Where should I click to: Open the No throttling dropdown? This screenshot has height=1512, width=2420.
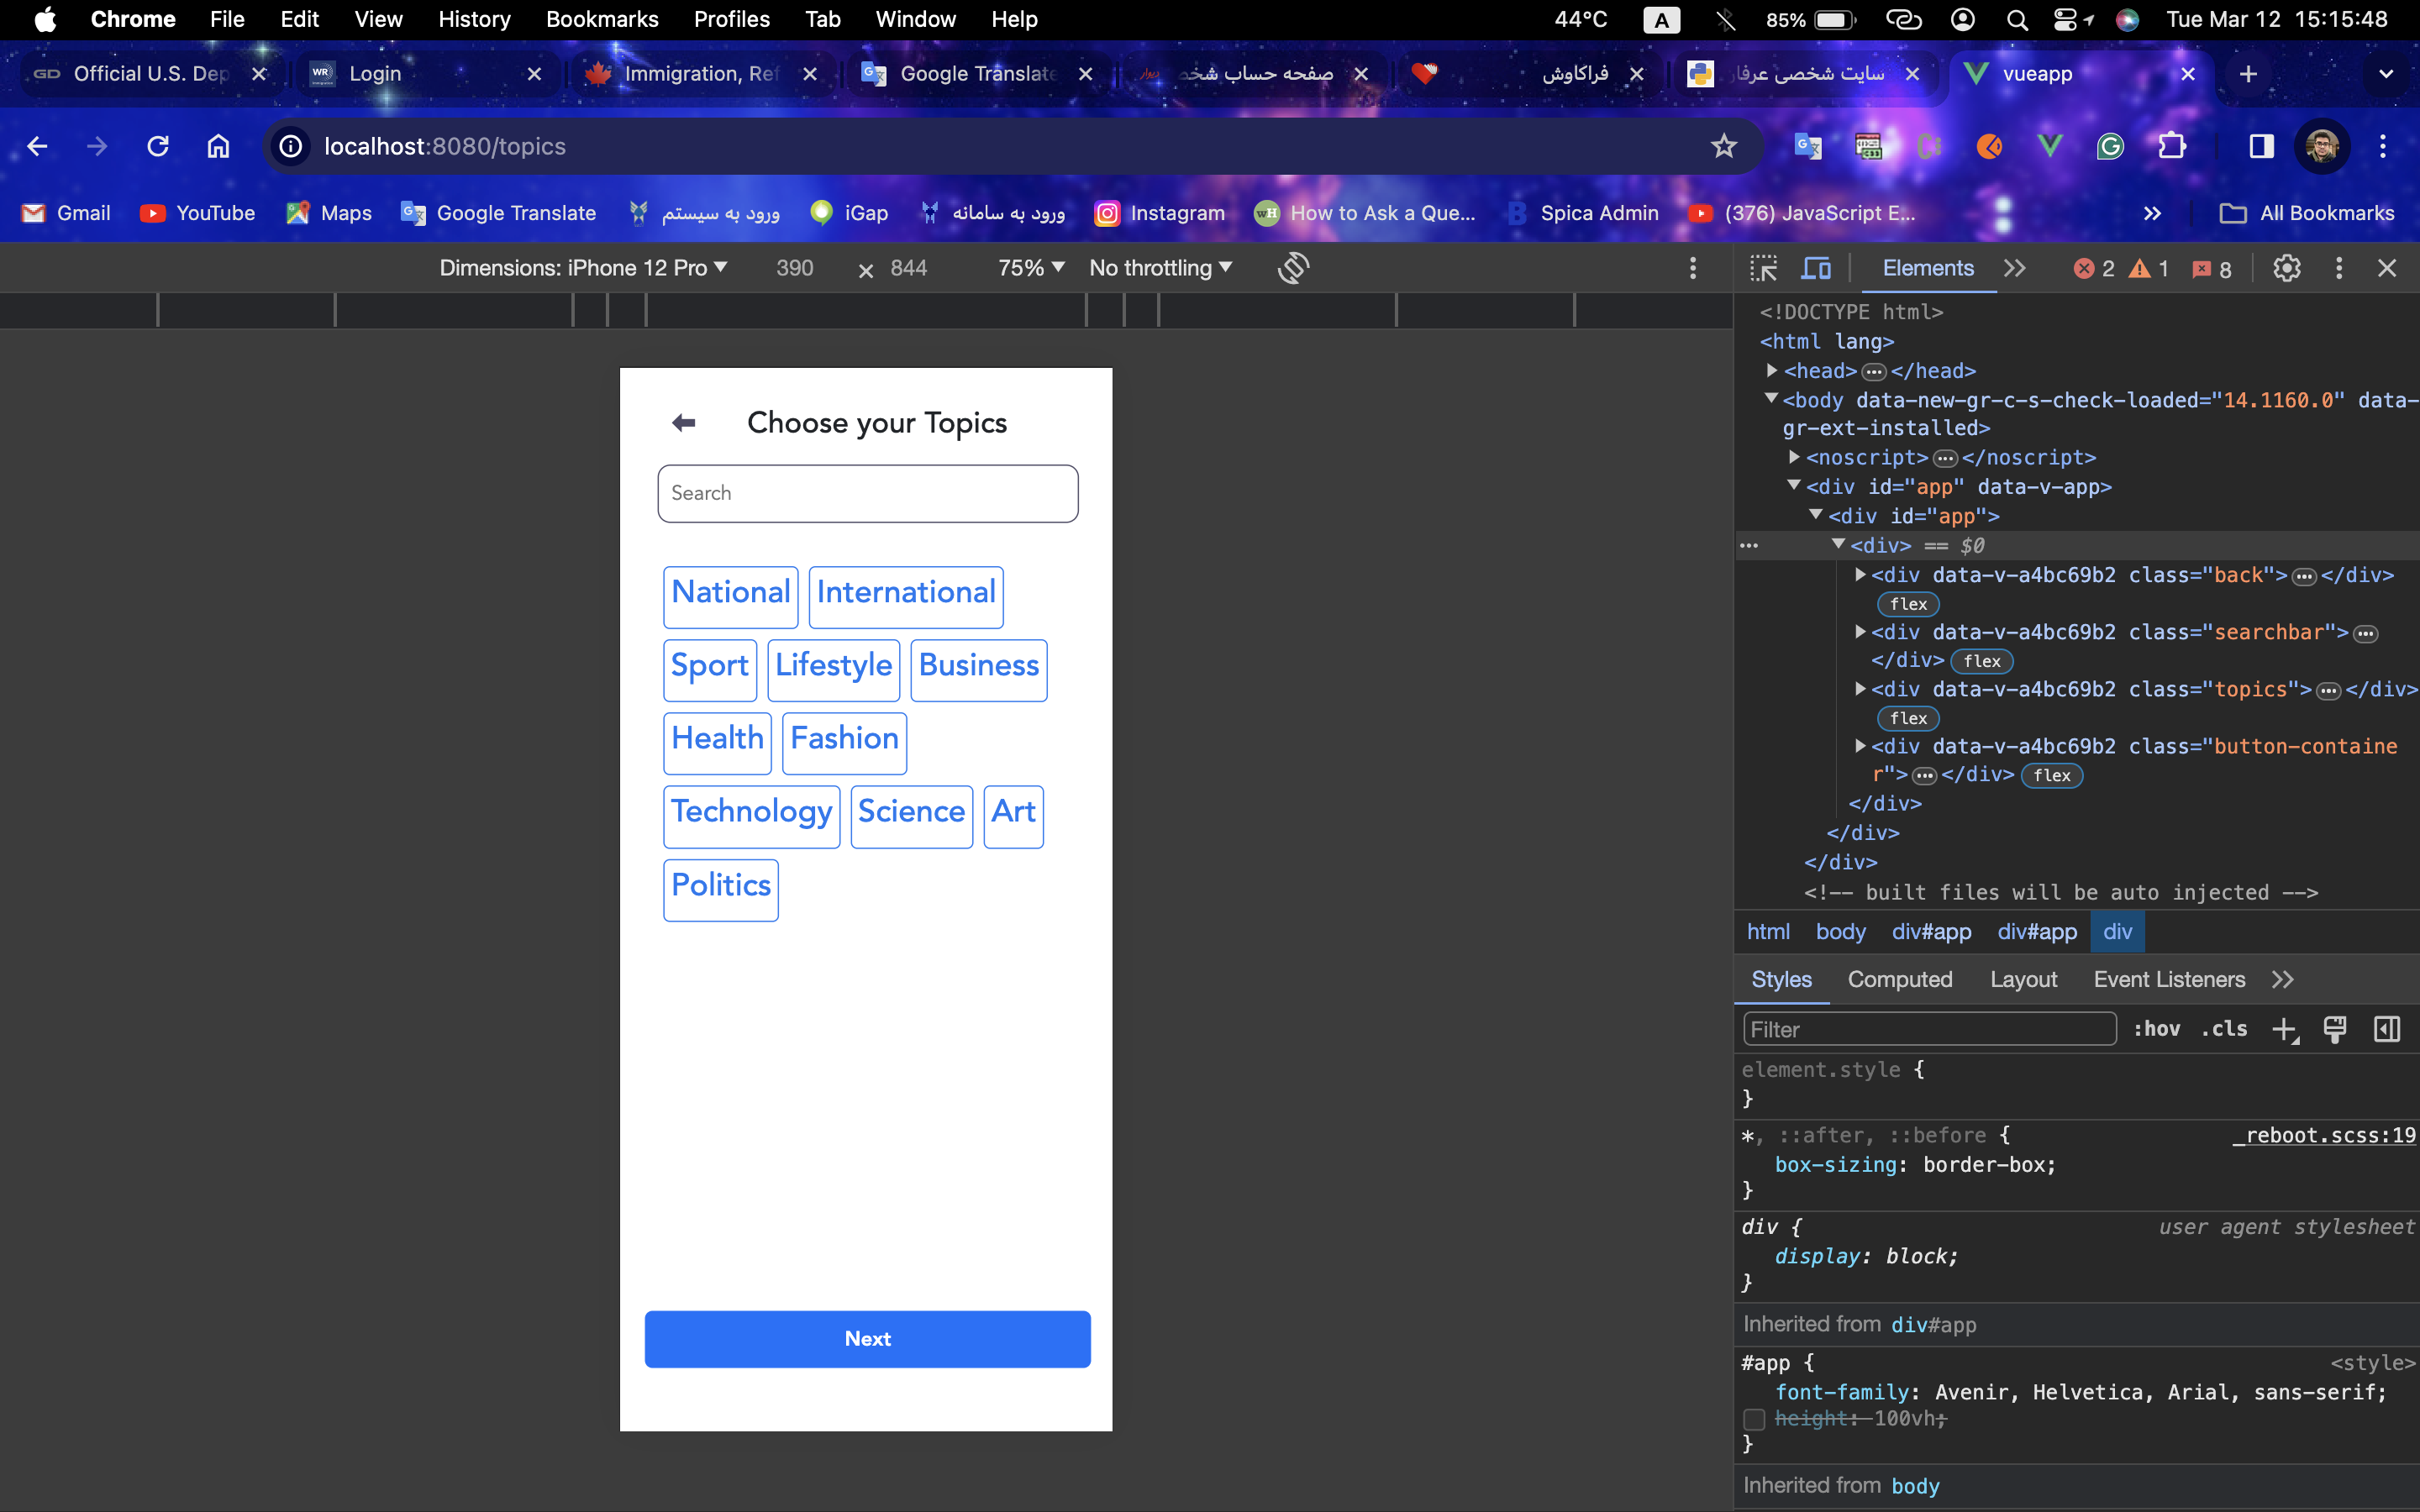1160,268
